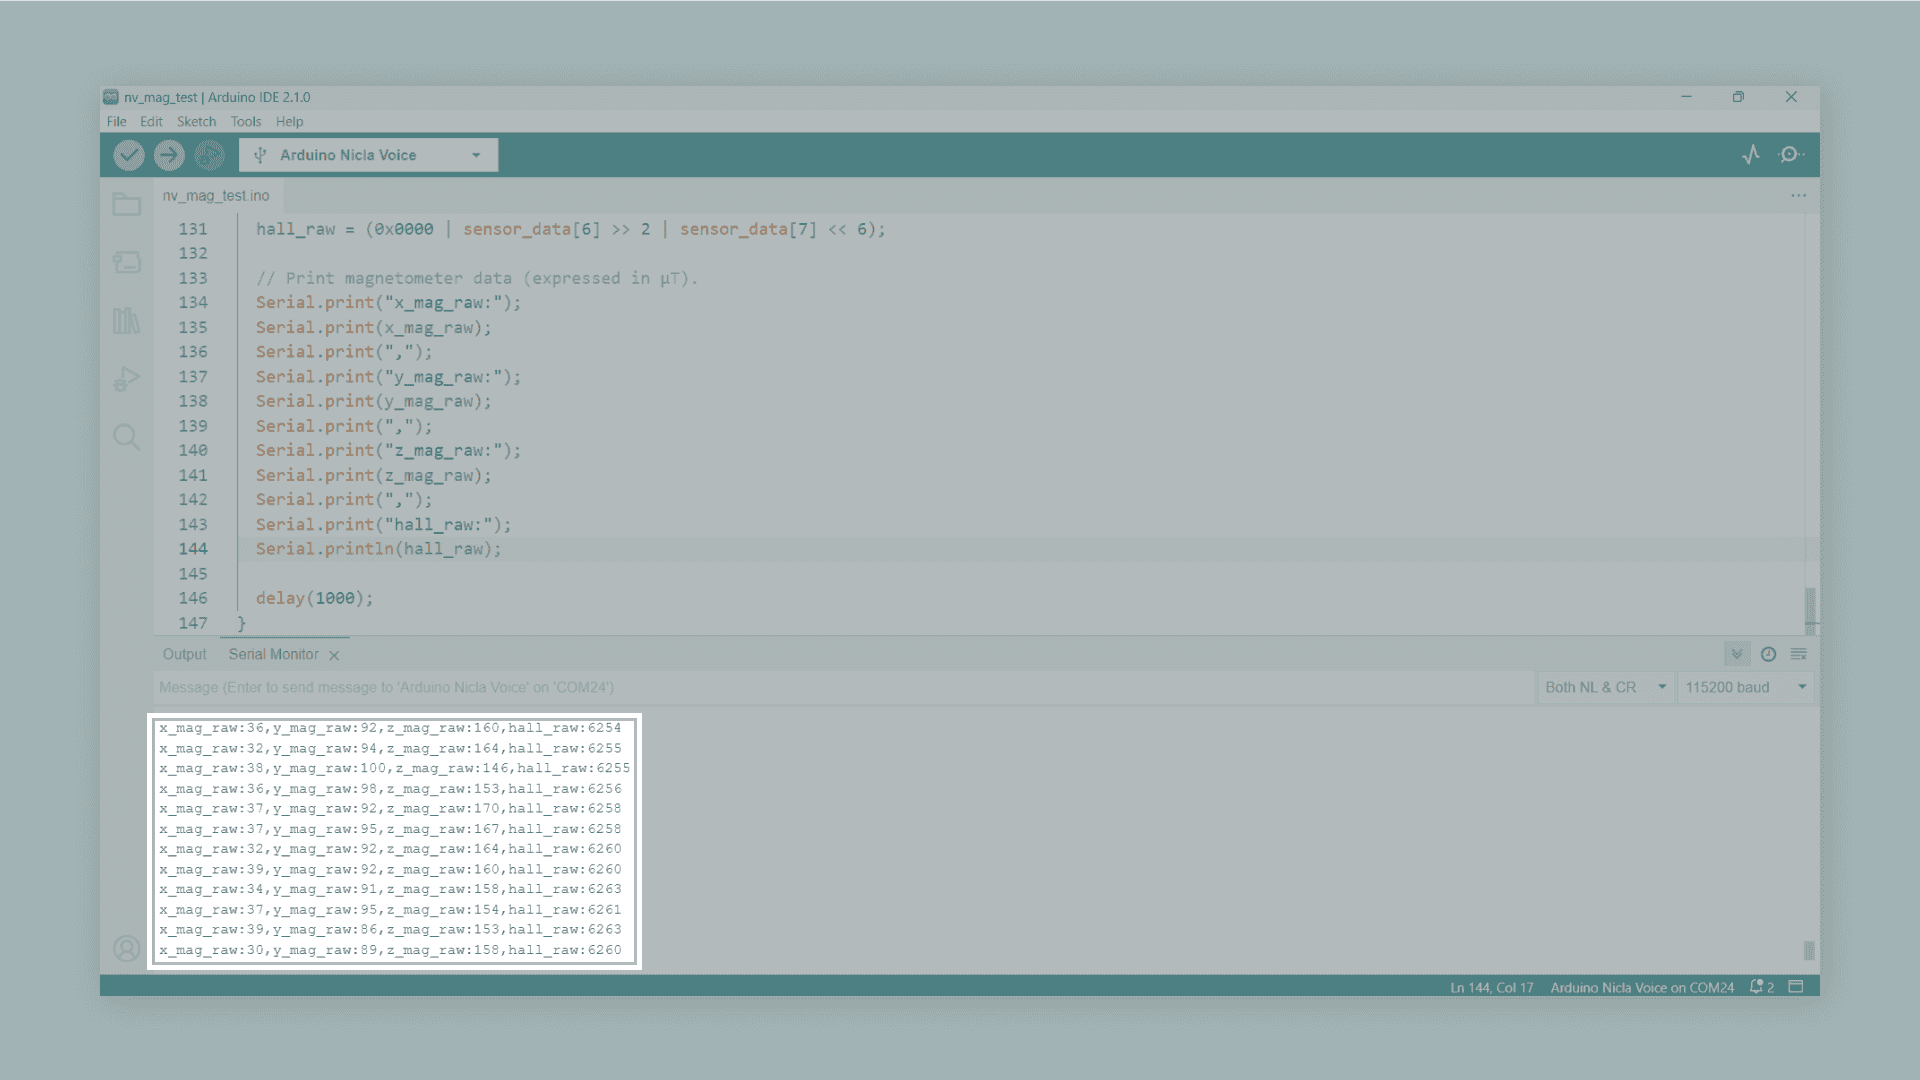Image resolution: width=1920 pixels, height=1080 pixels.
Task: Open the 115200 baud rate dropdown
Action: pos(1745,687)
